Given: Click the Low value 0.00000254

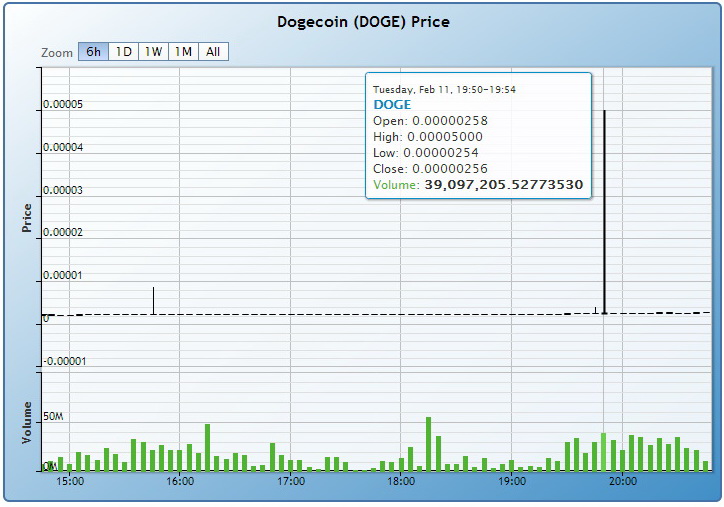Looking at the screenshot, I should pos(441,153).
